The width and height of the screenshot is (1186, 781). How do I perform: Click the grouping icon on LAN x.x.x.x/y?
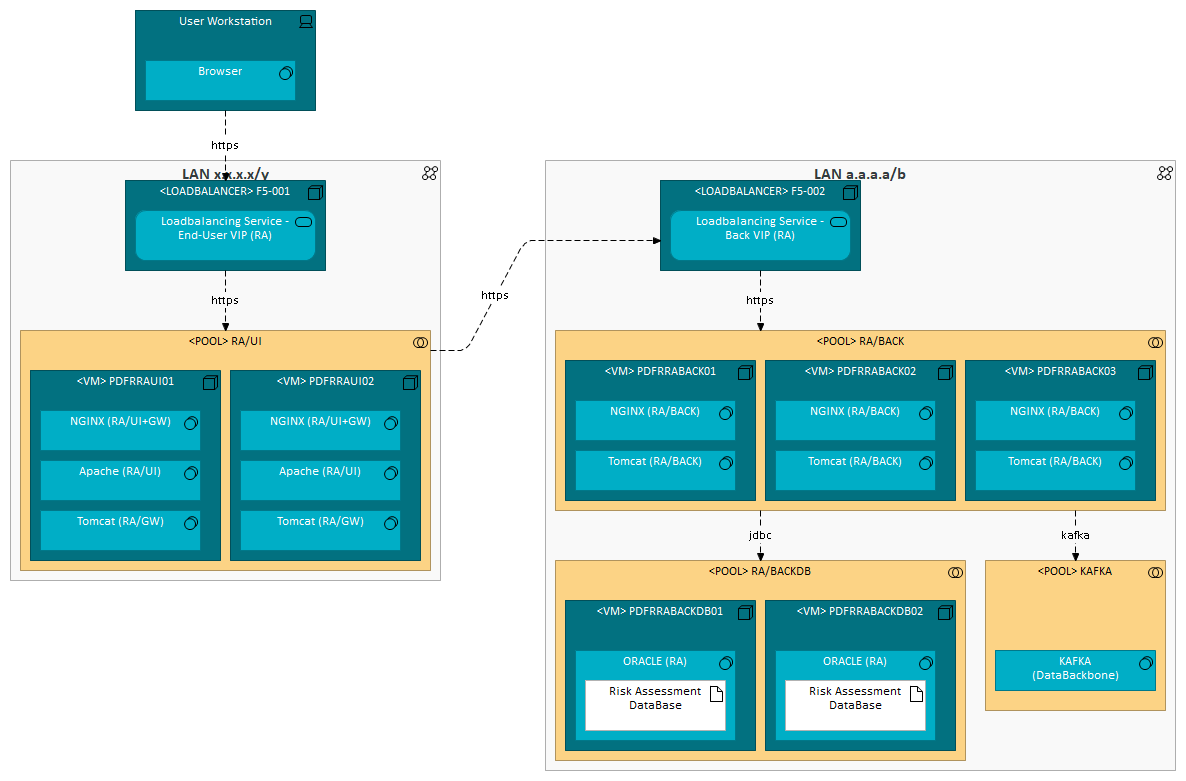coord(429,172)
